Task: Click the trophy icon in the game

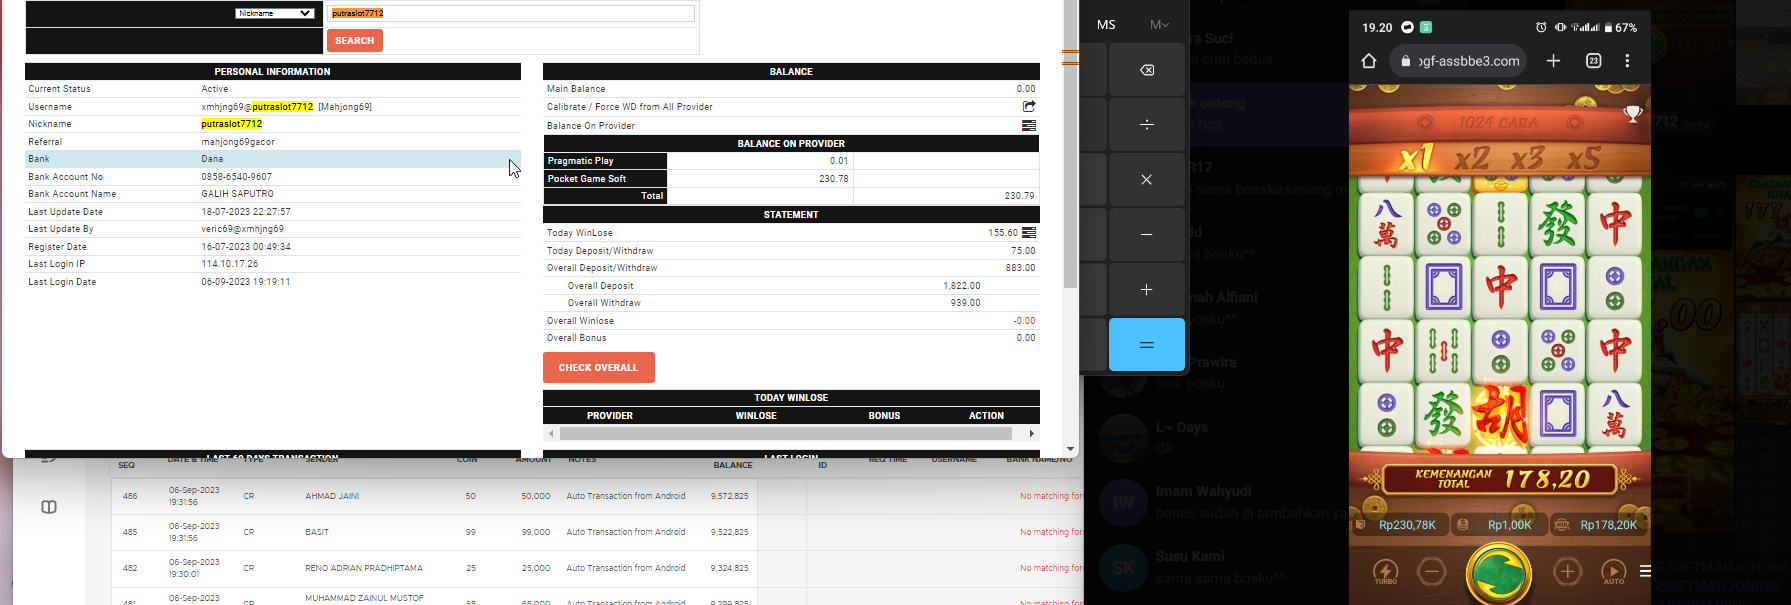Action: [1633, 114]
